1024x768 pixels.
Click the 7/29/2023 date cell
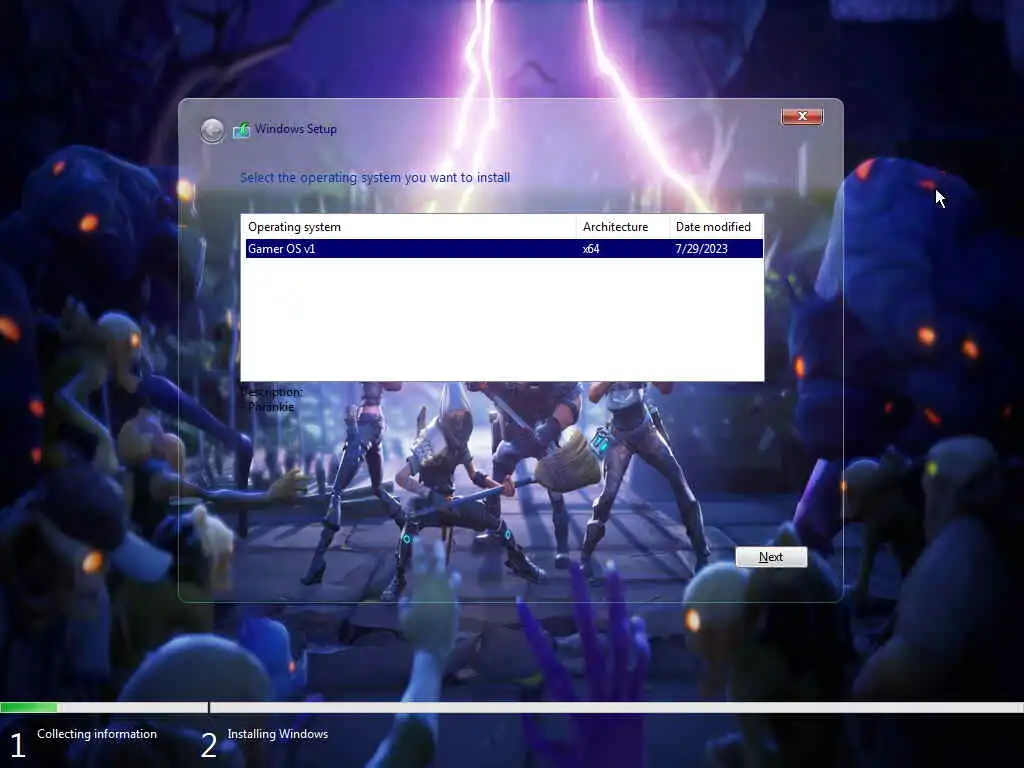coord(701,249)
